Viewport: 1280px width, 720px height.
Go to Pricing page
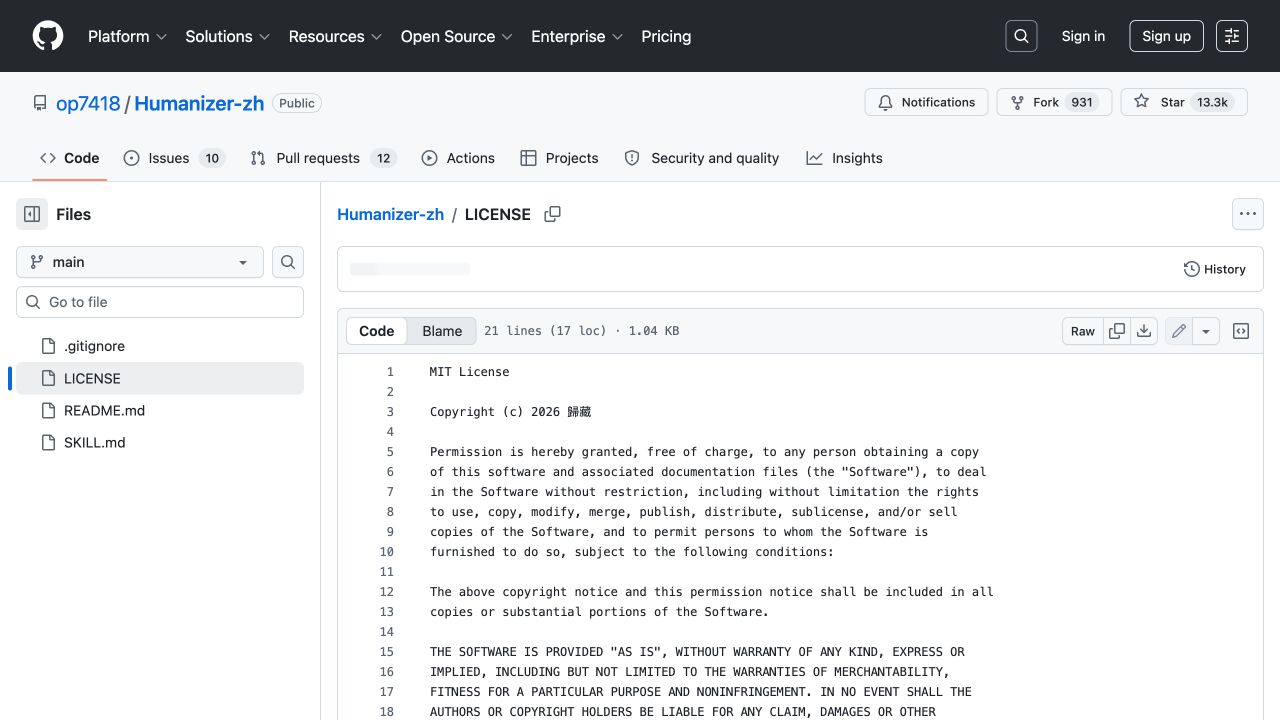(666, 36)
